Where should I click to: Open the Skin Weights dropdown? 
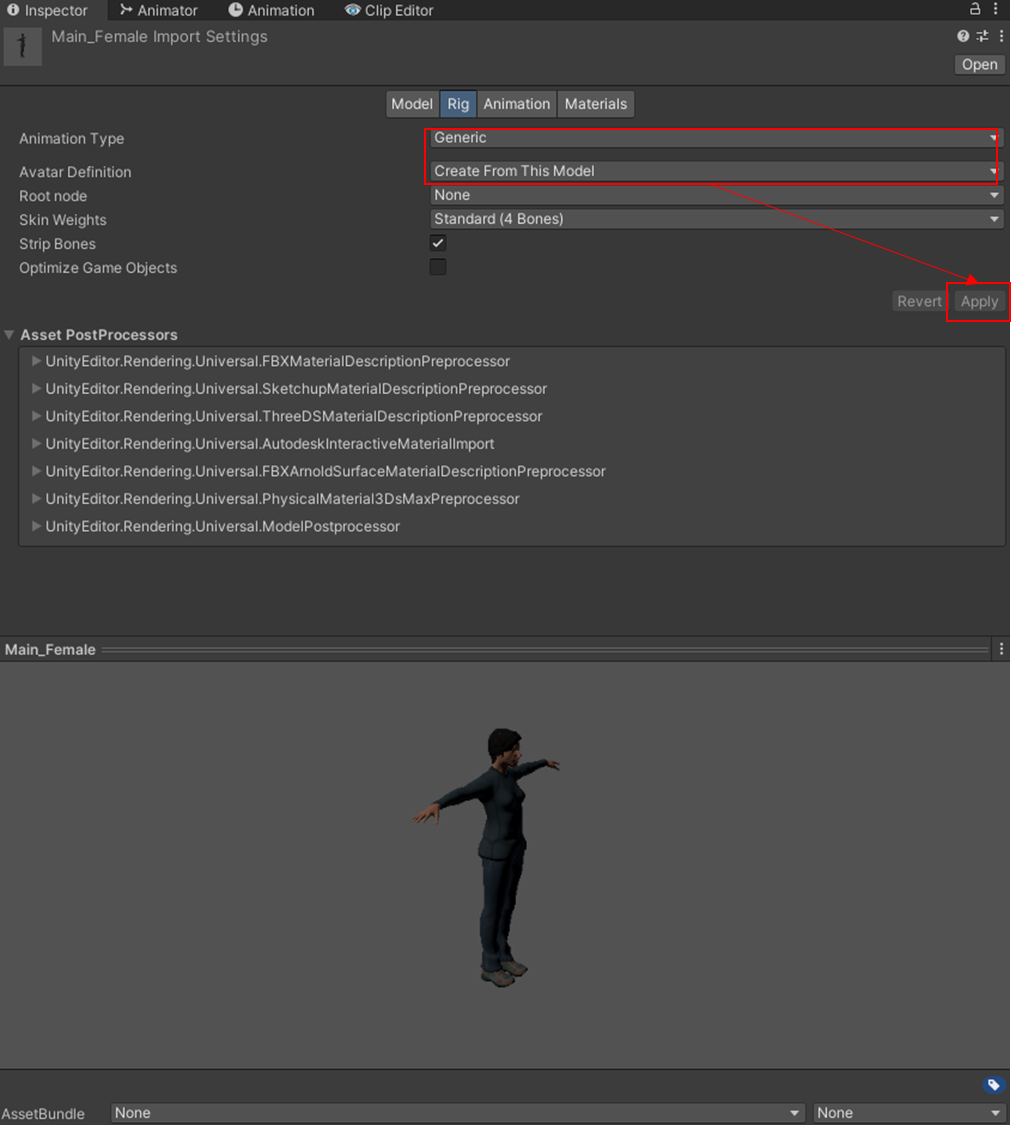click(x=716, y=219)
